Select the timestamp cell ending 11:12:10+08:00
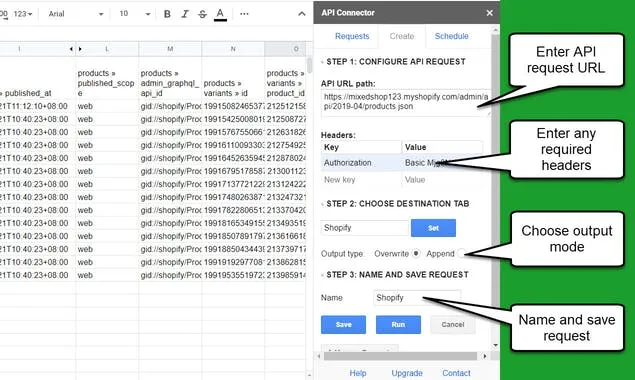The width and height of the screenshot is (635, 380). [38, 106]
